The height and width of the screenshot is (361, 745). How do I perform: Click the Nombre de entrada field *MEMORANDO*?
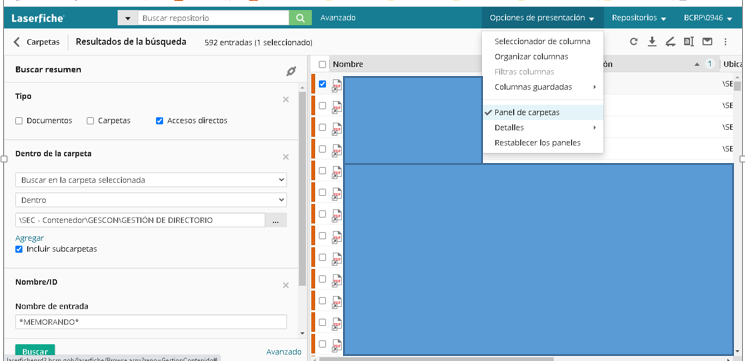(x=151, y=322)
